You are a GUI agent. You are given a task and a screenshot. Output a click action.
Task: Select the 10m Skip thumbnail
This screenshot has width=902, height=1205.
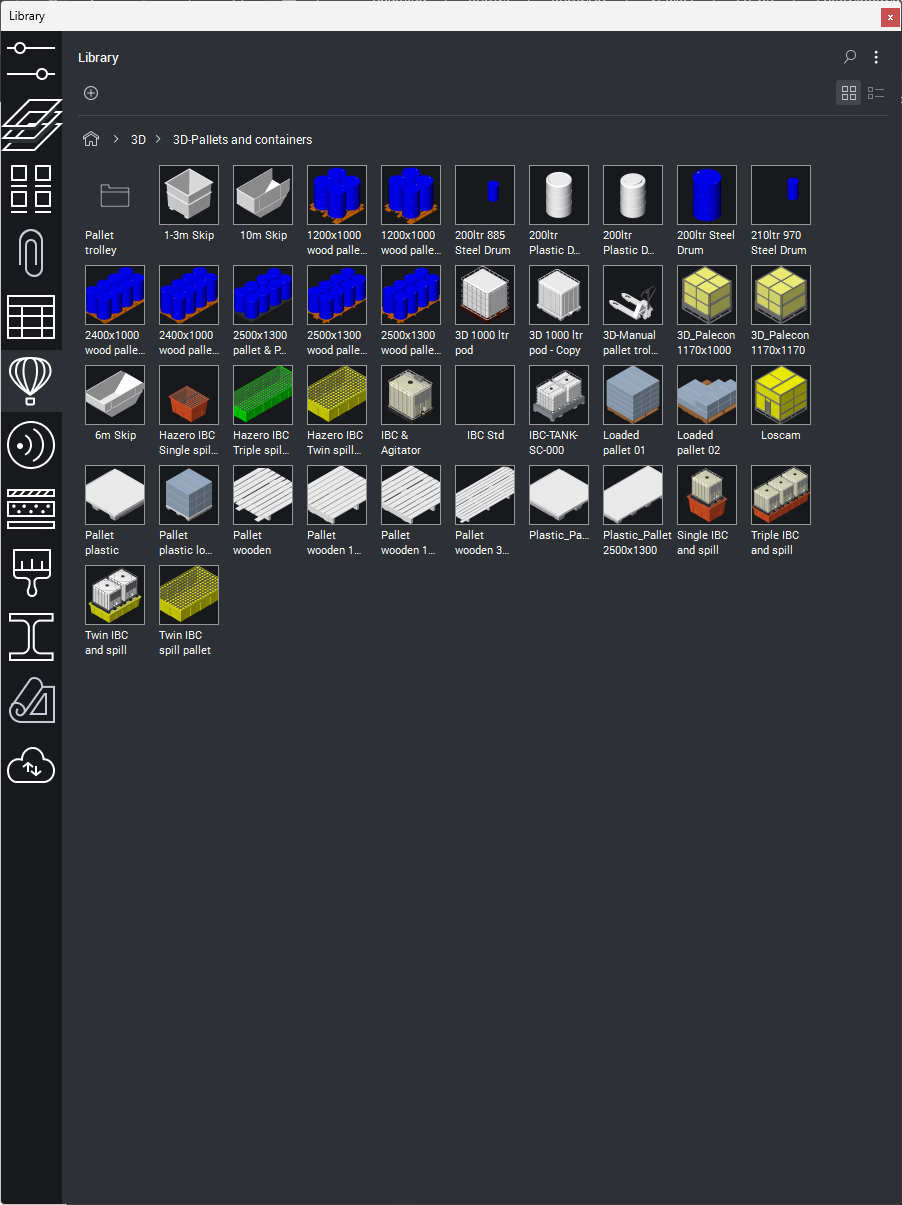[x=263, y=195]
